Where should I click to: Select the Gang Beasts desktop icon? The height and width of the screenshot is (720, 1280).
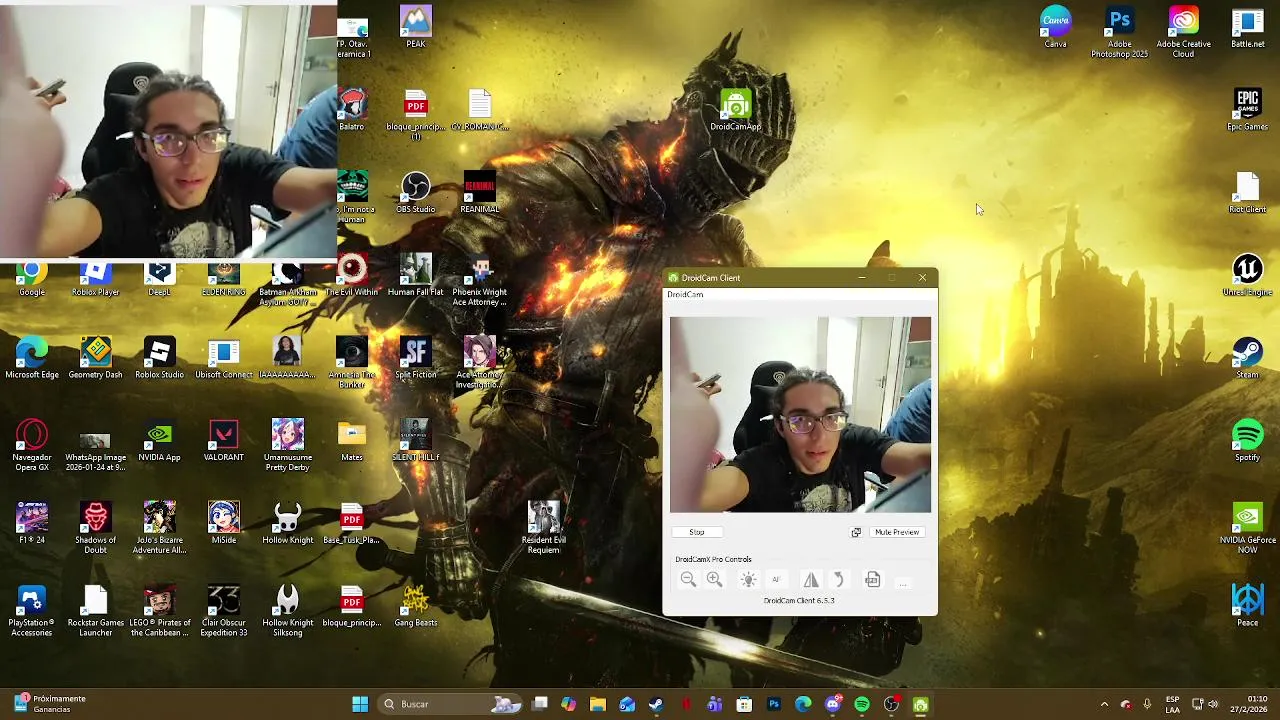416,606
